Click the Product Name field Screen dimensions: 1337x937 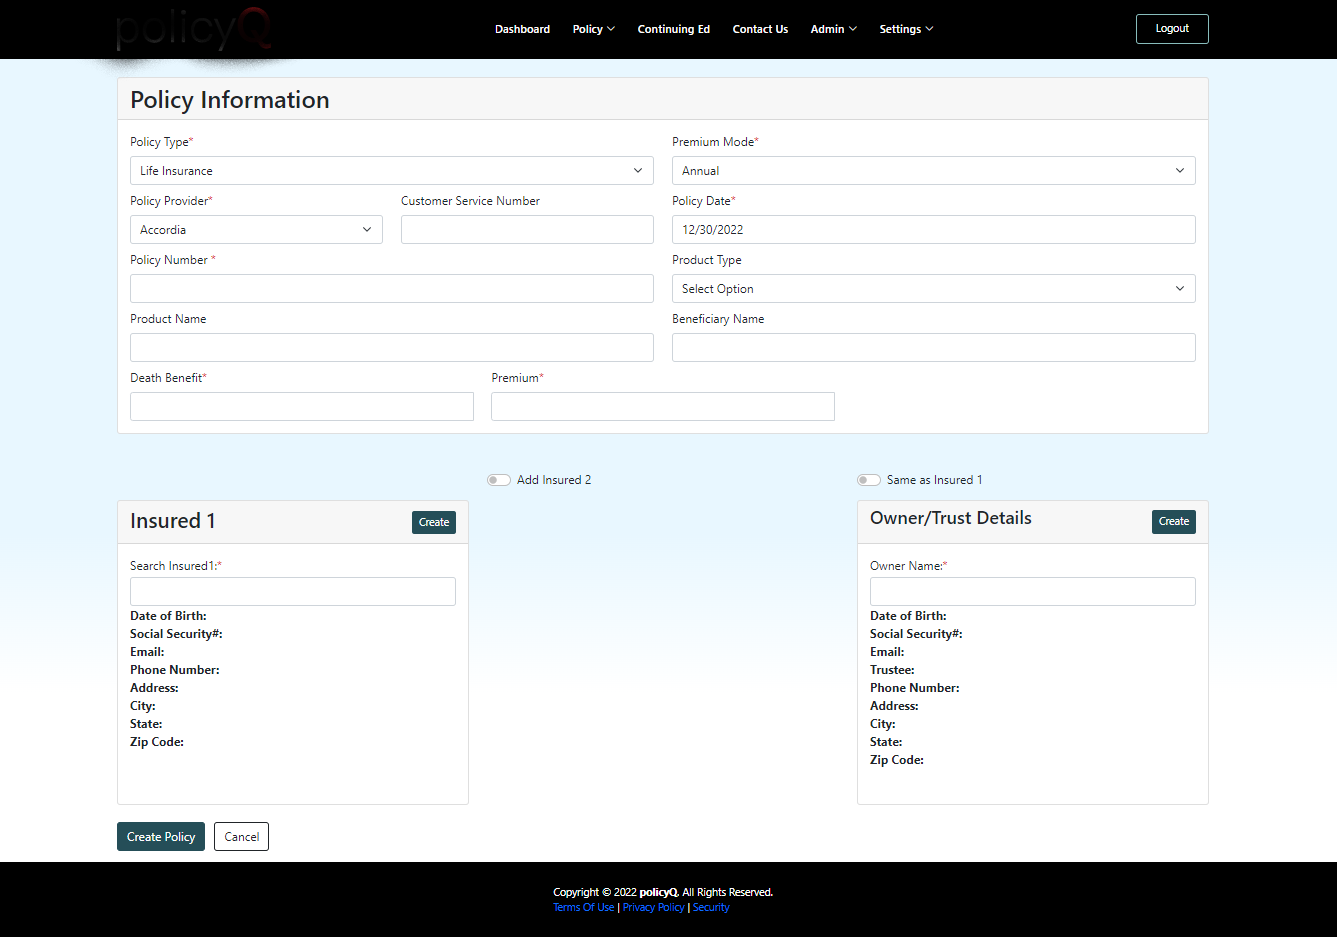392,348
